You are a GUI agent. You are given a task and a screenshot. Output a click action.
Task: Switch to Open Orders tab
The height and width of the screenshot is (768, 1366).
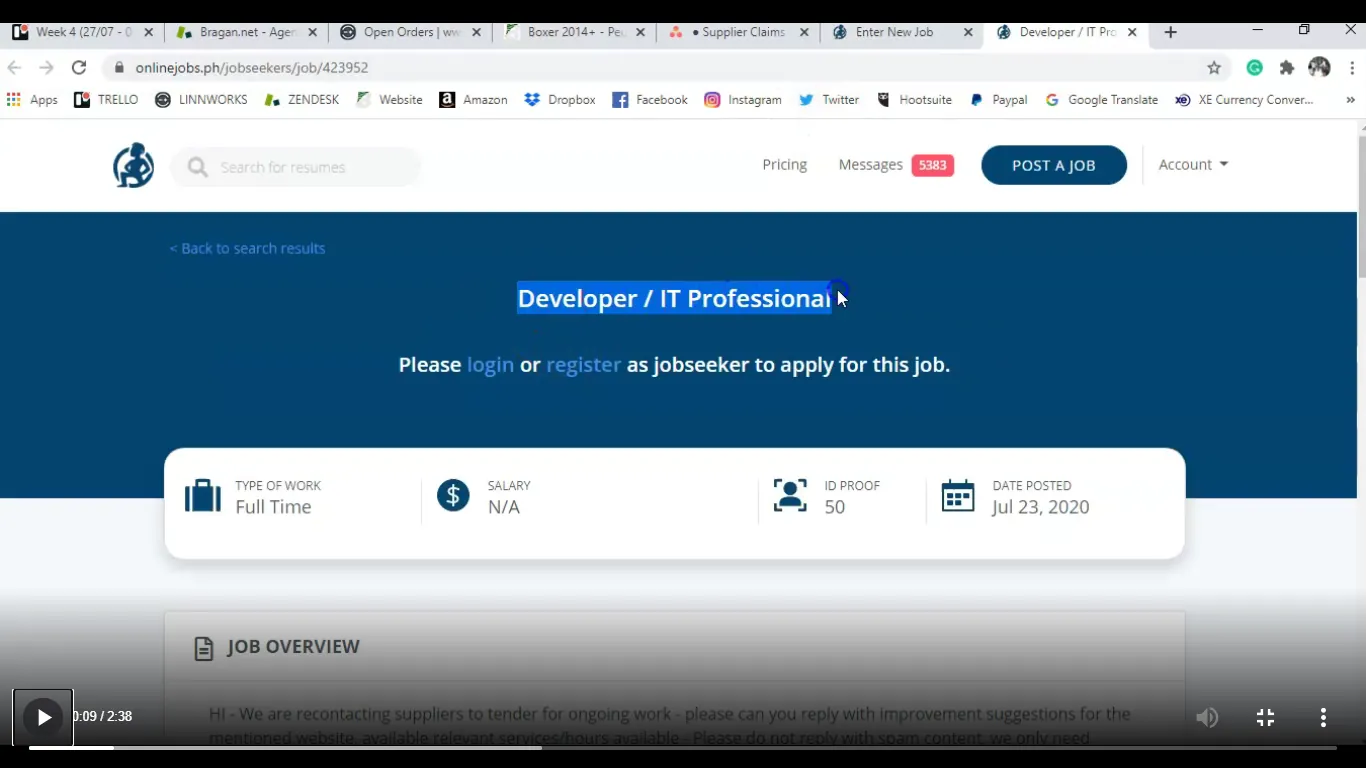click(410, 32)
